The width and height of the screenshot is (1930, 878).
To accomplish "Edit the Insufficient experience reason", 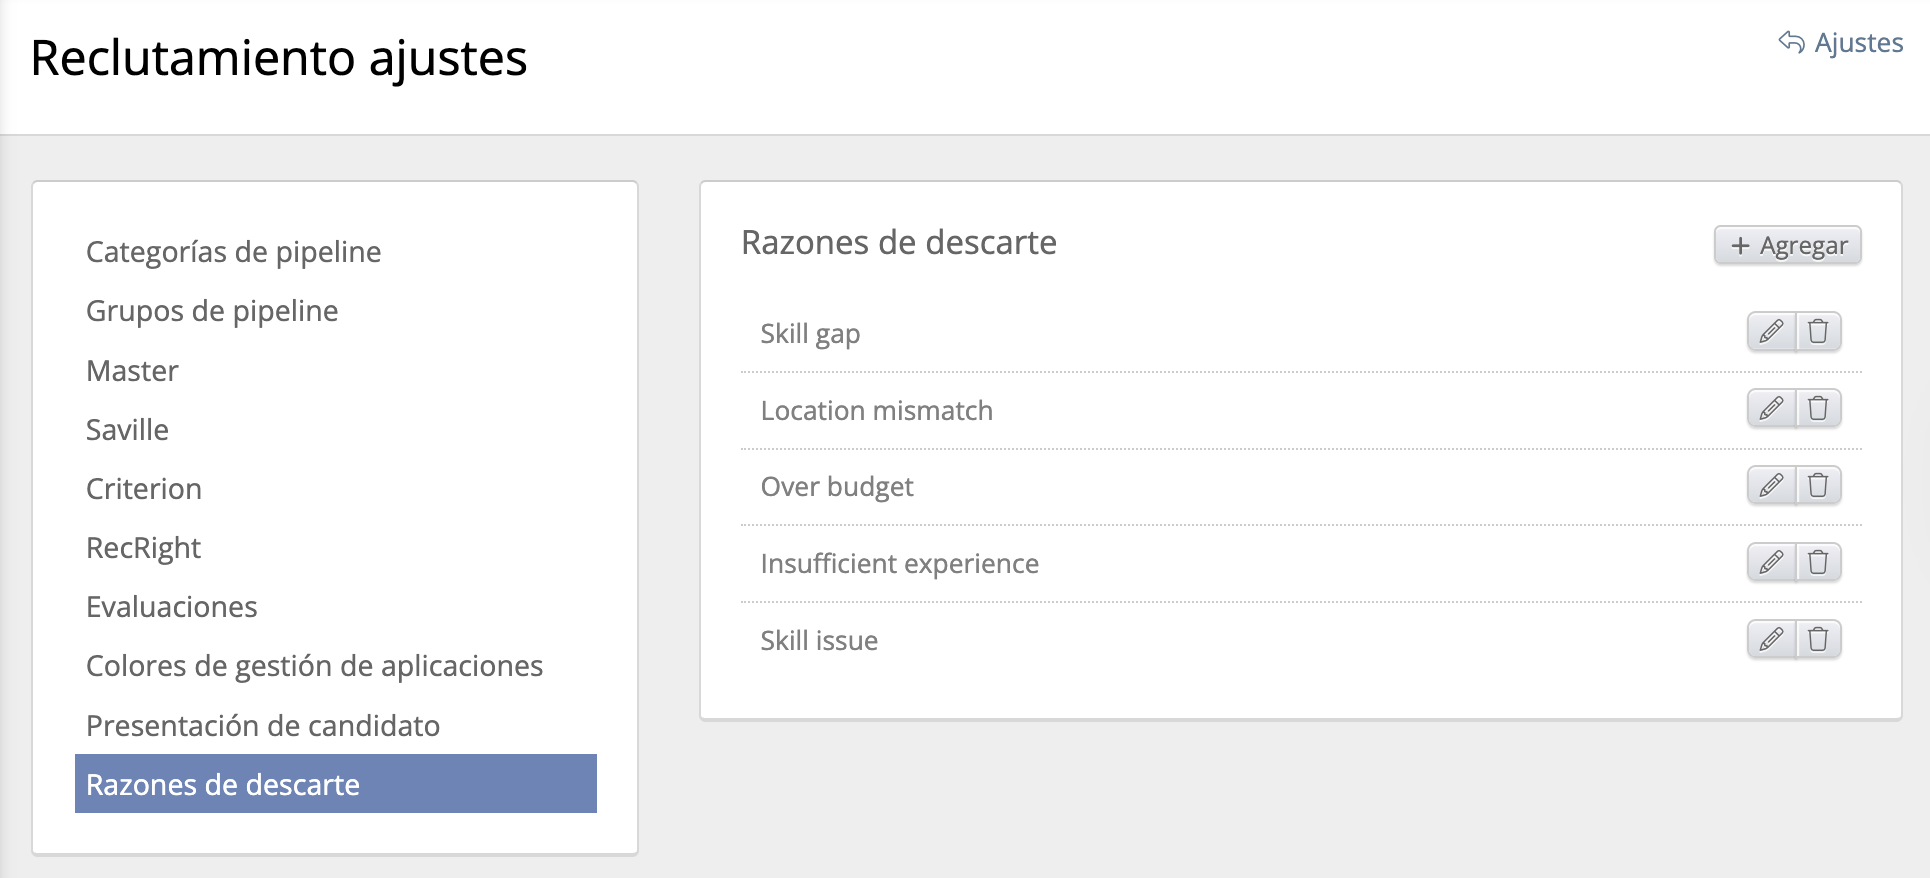I will pyautogui.click(x=1771, y=563).
